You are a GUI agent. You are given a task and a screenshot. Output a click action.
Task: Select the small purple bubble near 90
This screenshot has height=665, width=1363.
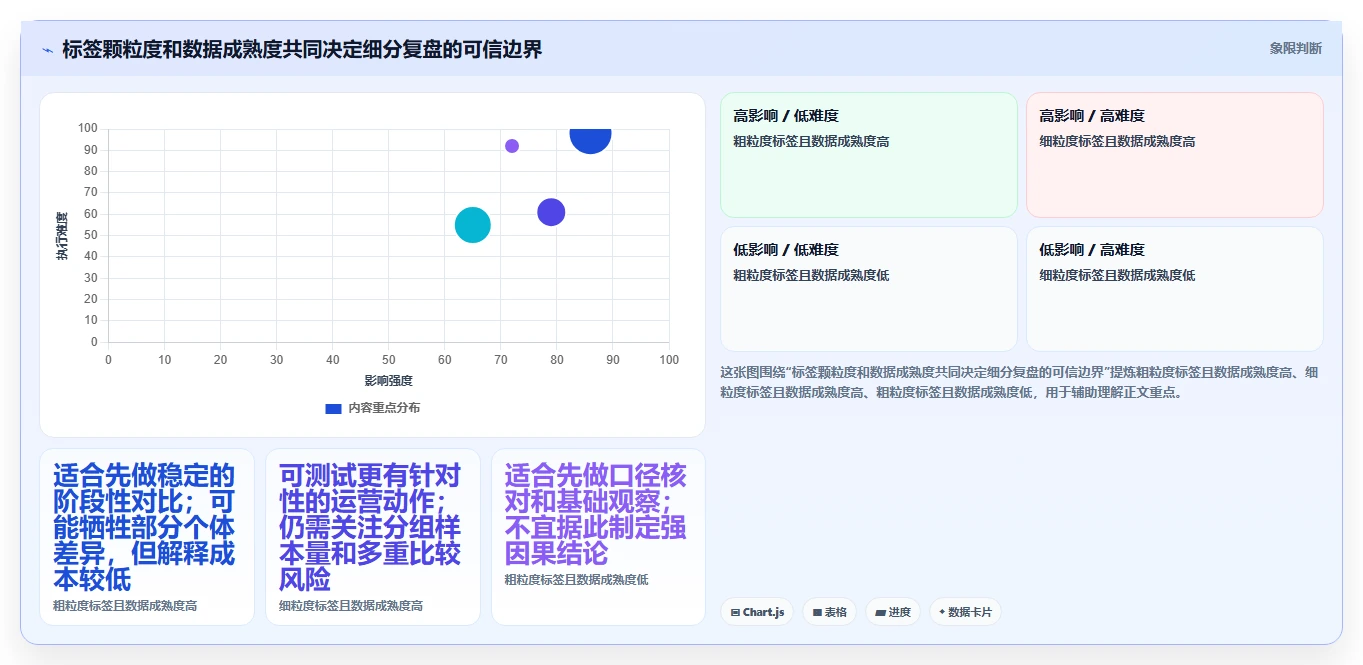(512, 146)
